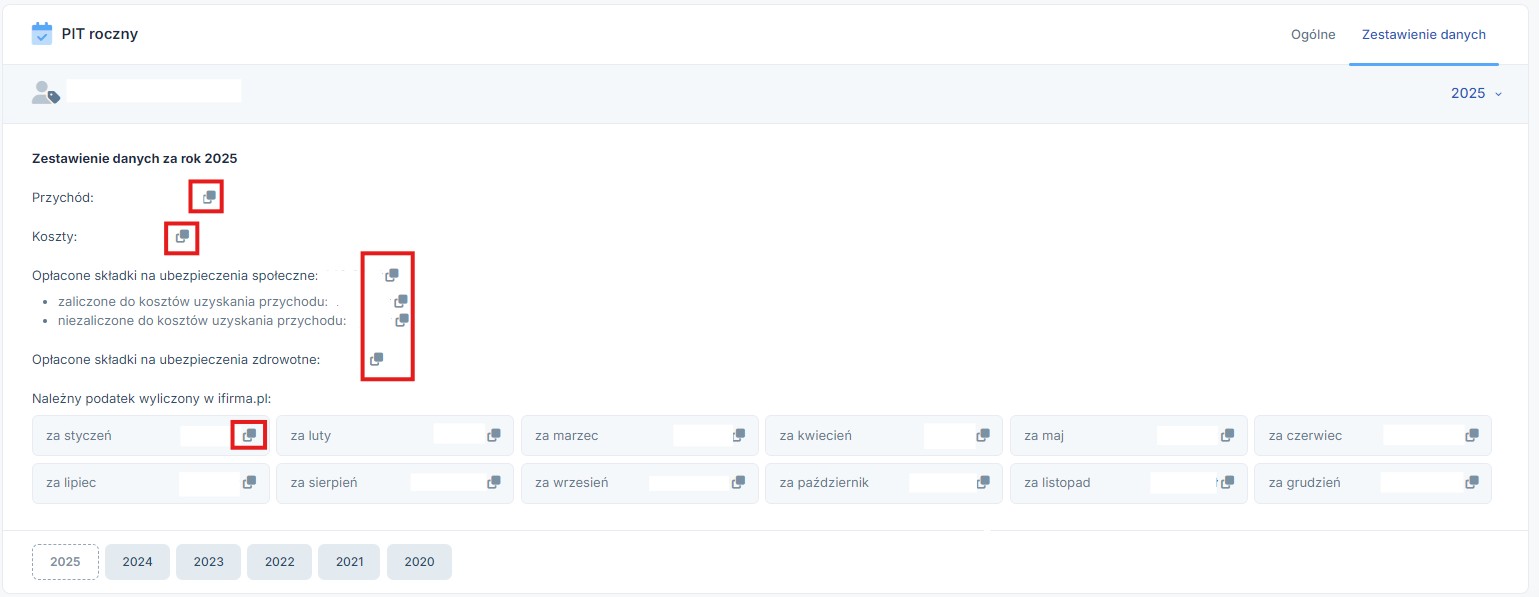
Task: Select year 2024 button
Action: [137, 562]
